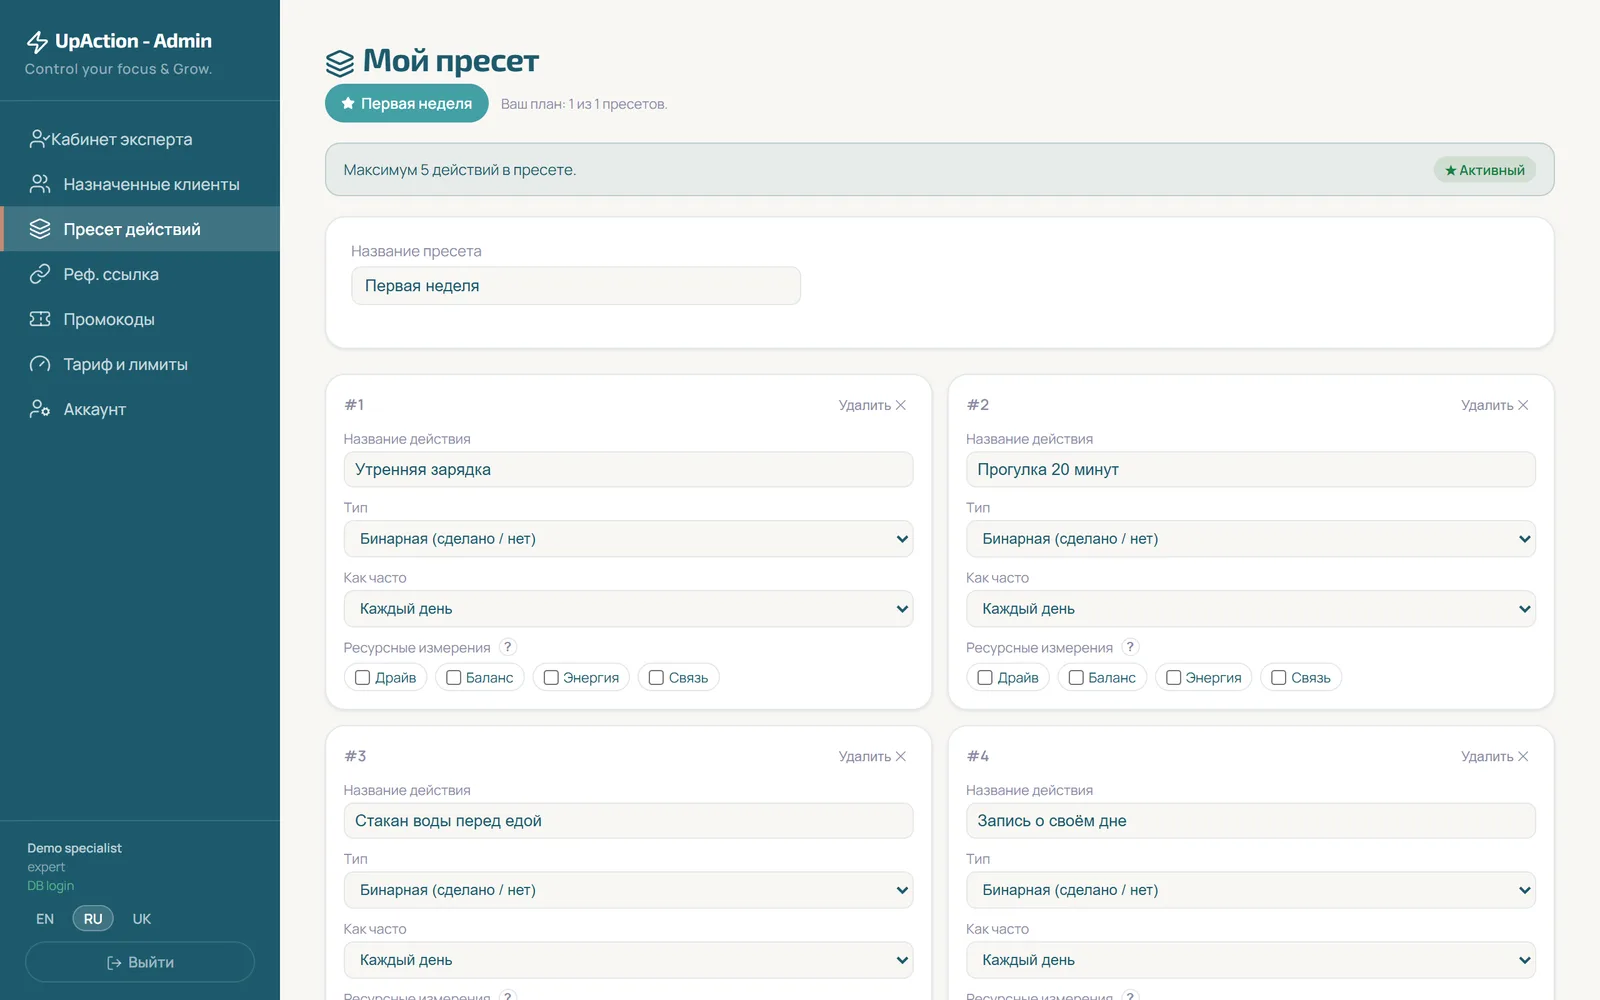Click the Активный status badge

click(x=1485, y=170)
